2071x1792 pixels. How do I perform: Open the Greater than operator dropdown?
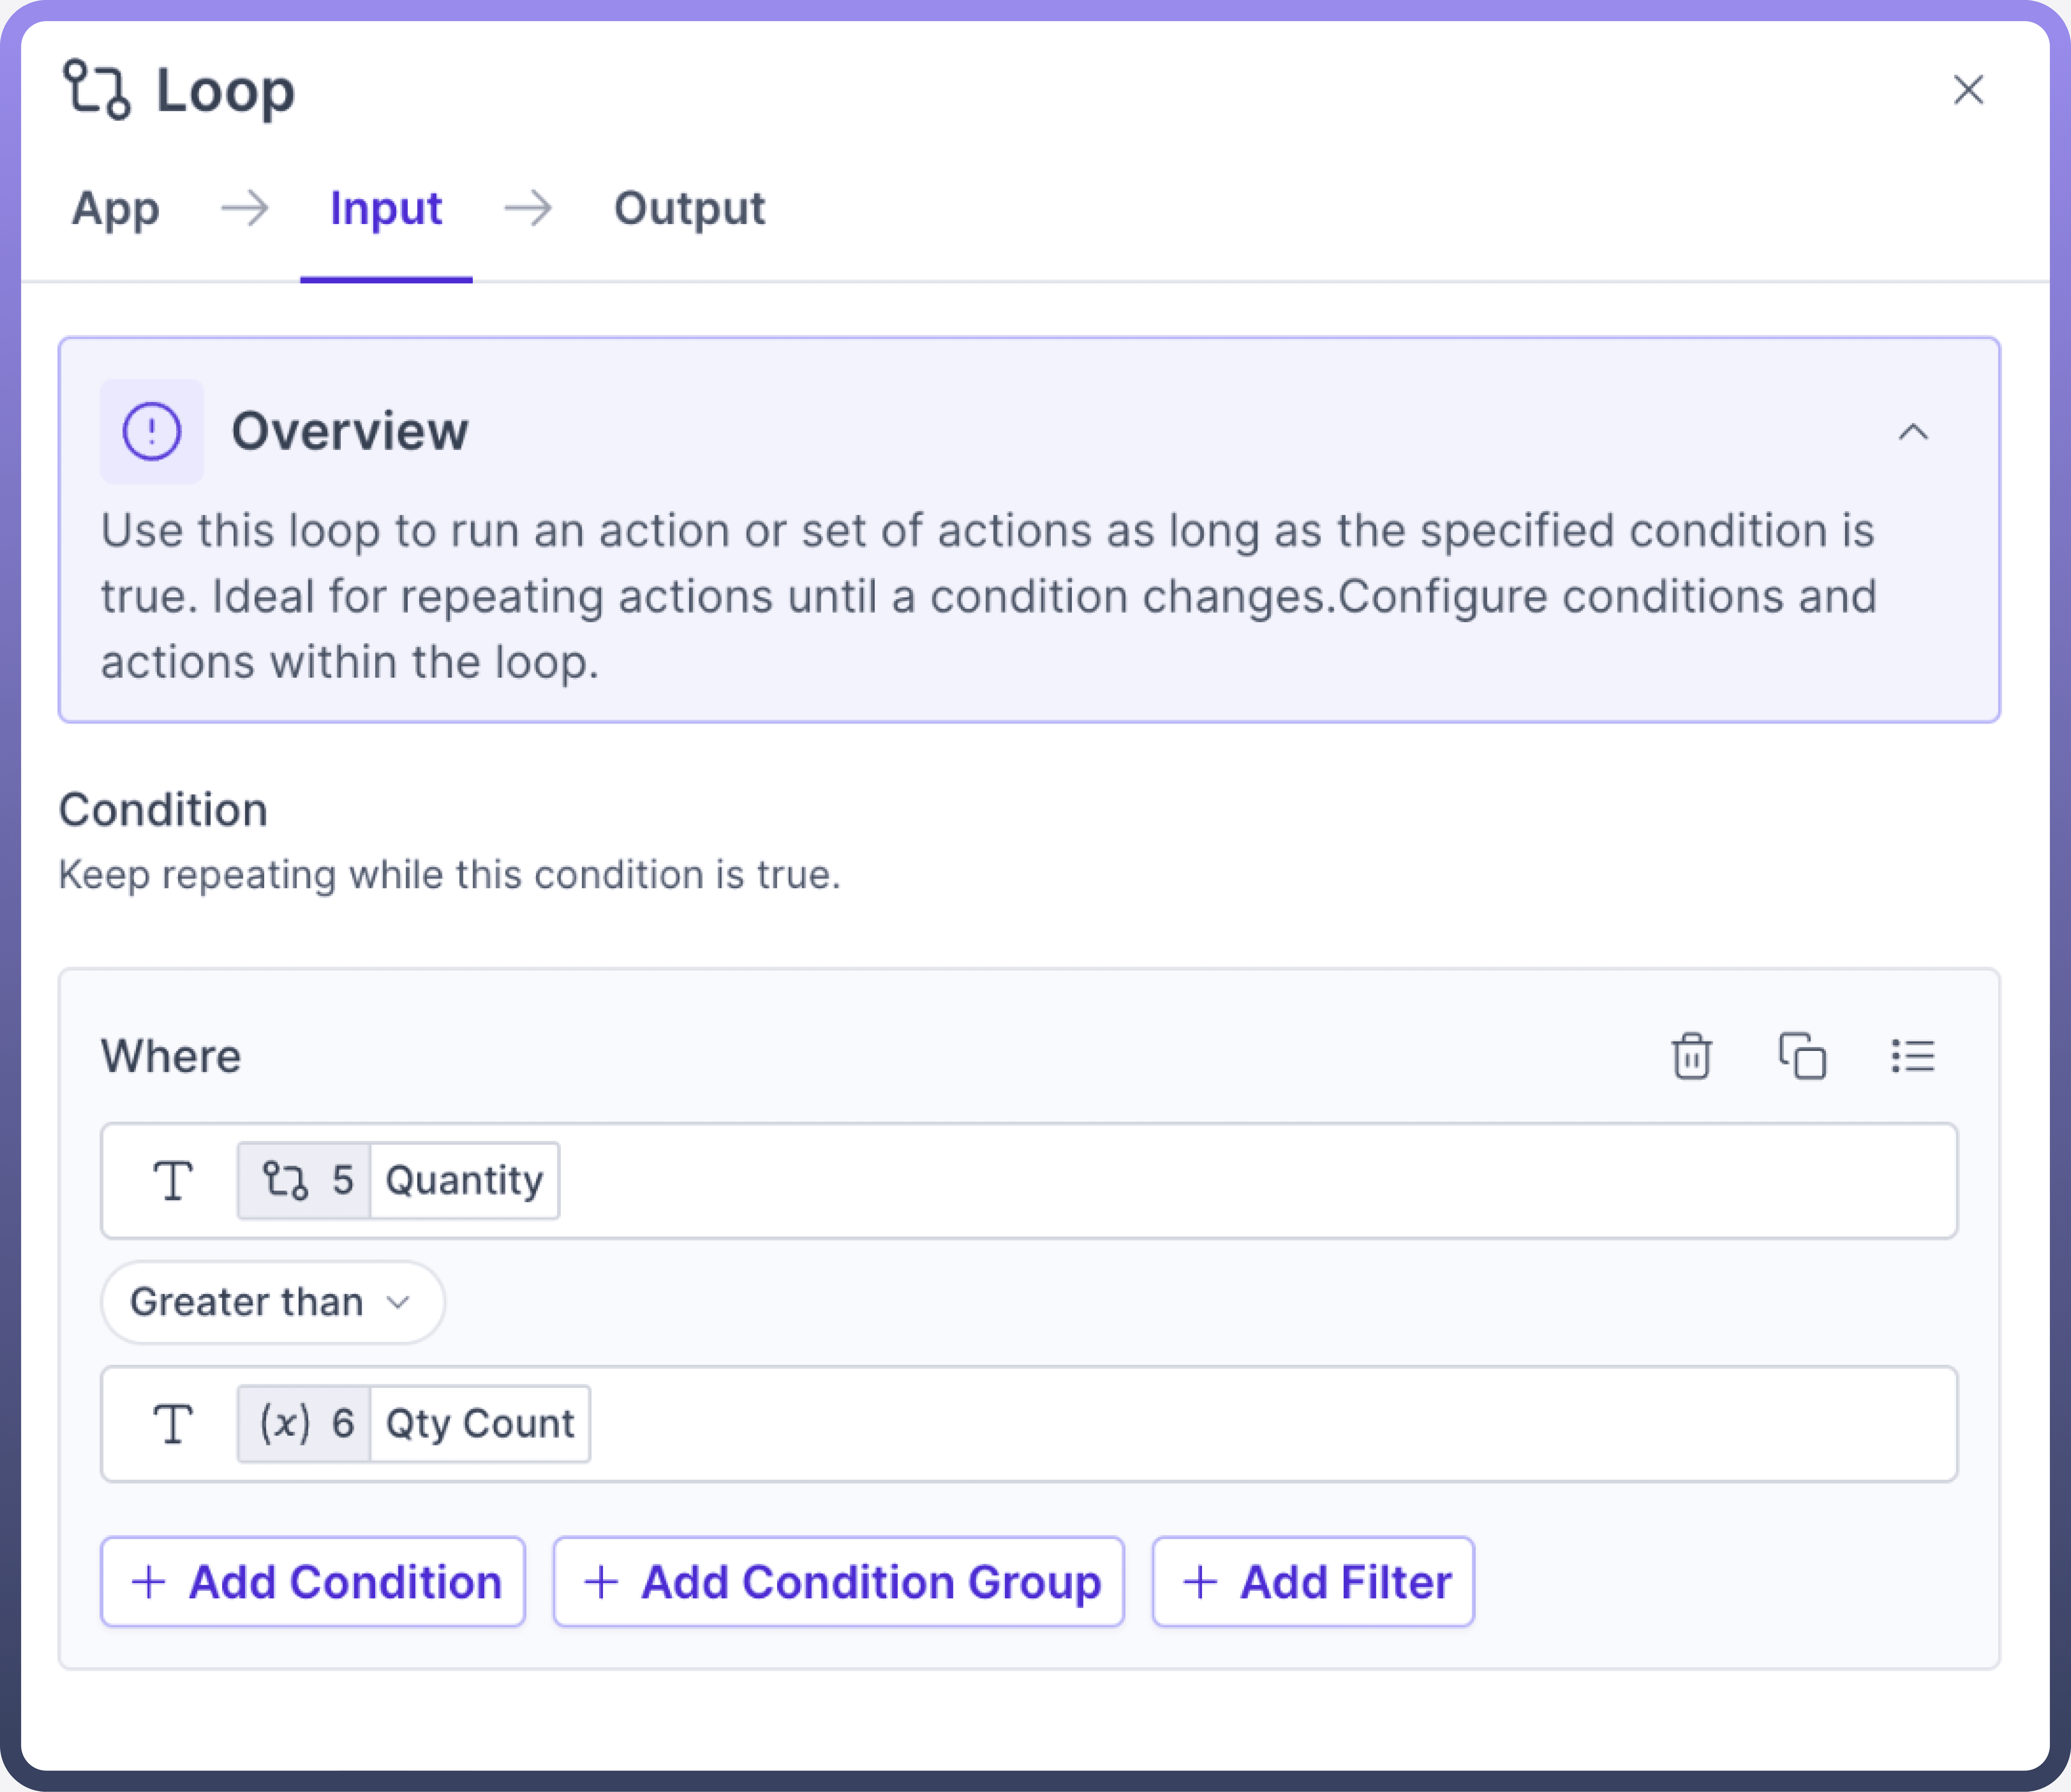click(x=272, y=1302)
